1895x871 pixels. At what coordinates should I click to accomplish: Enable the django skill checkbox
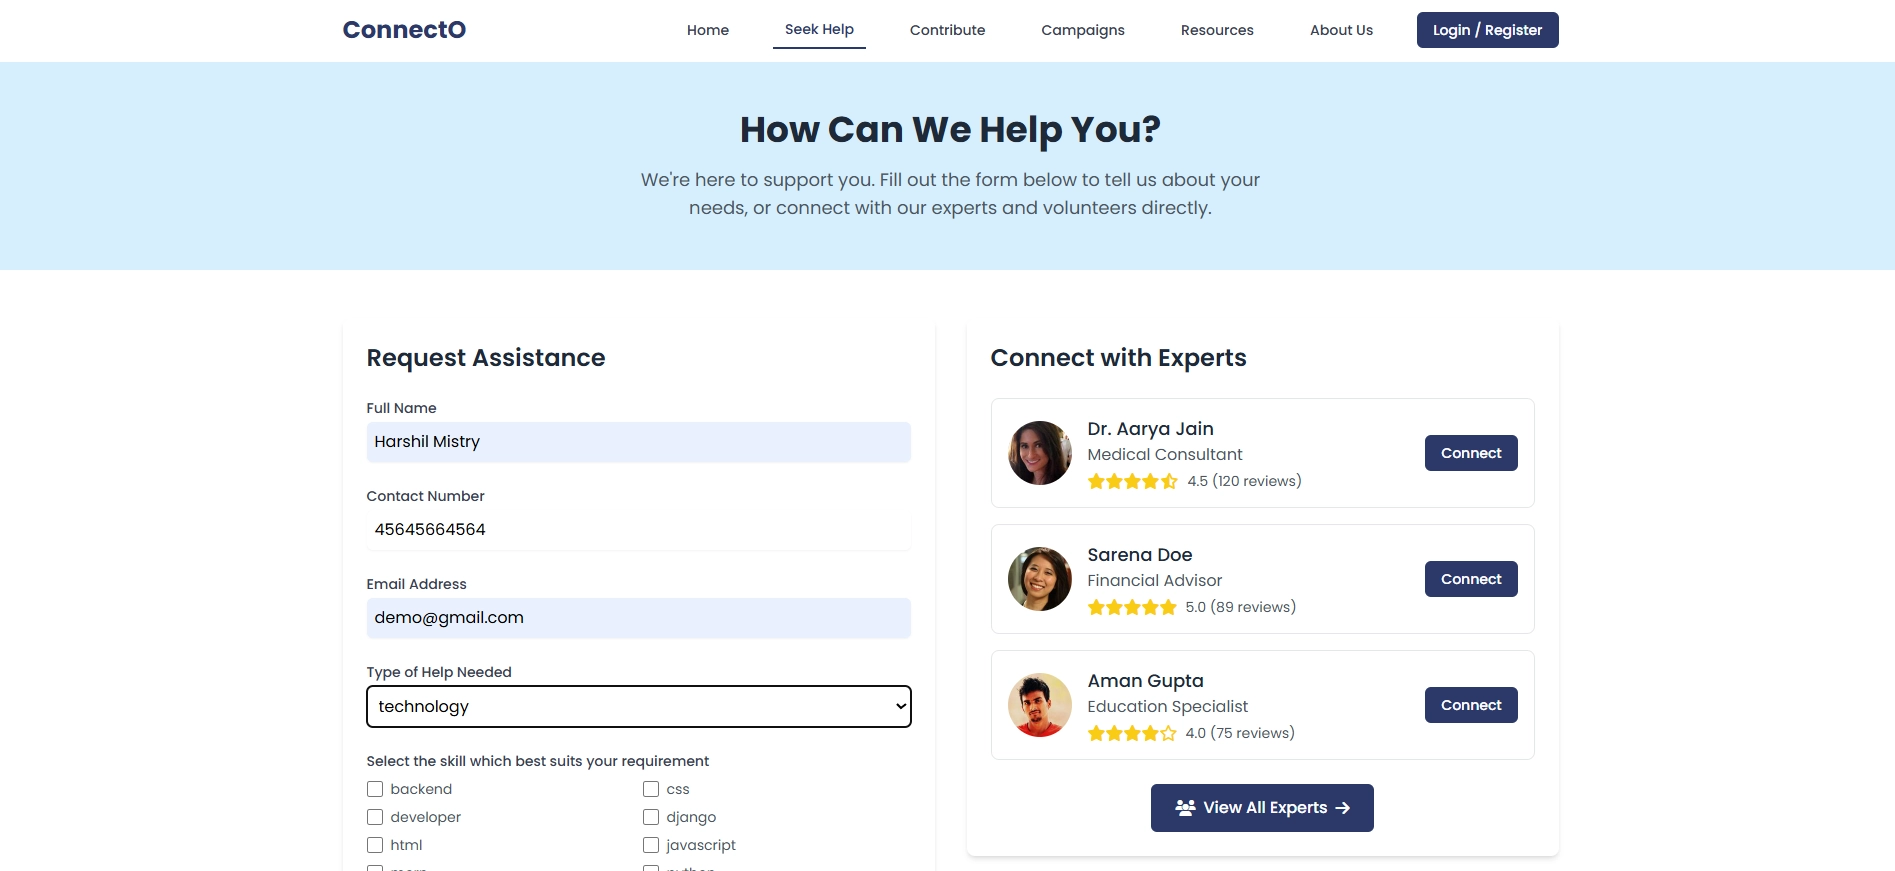point(651,817)
